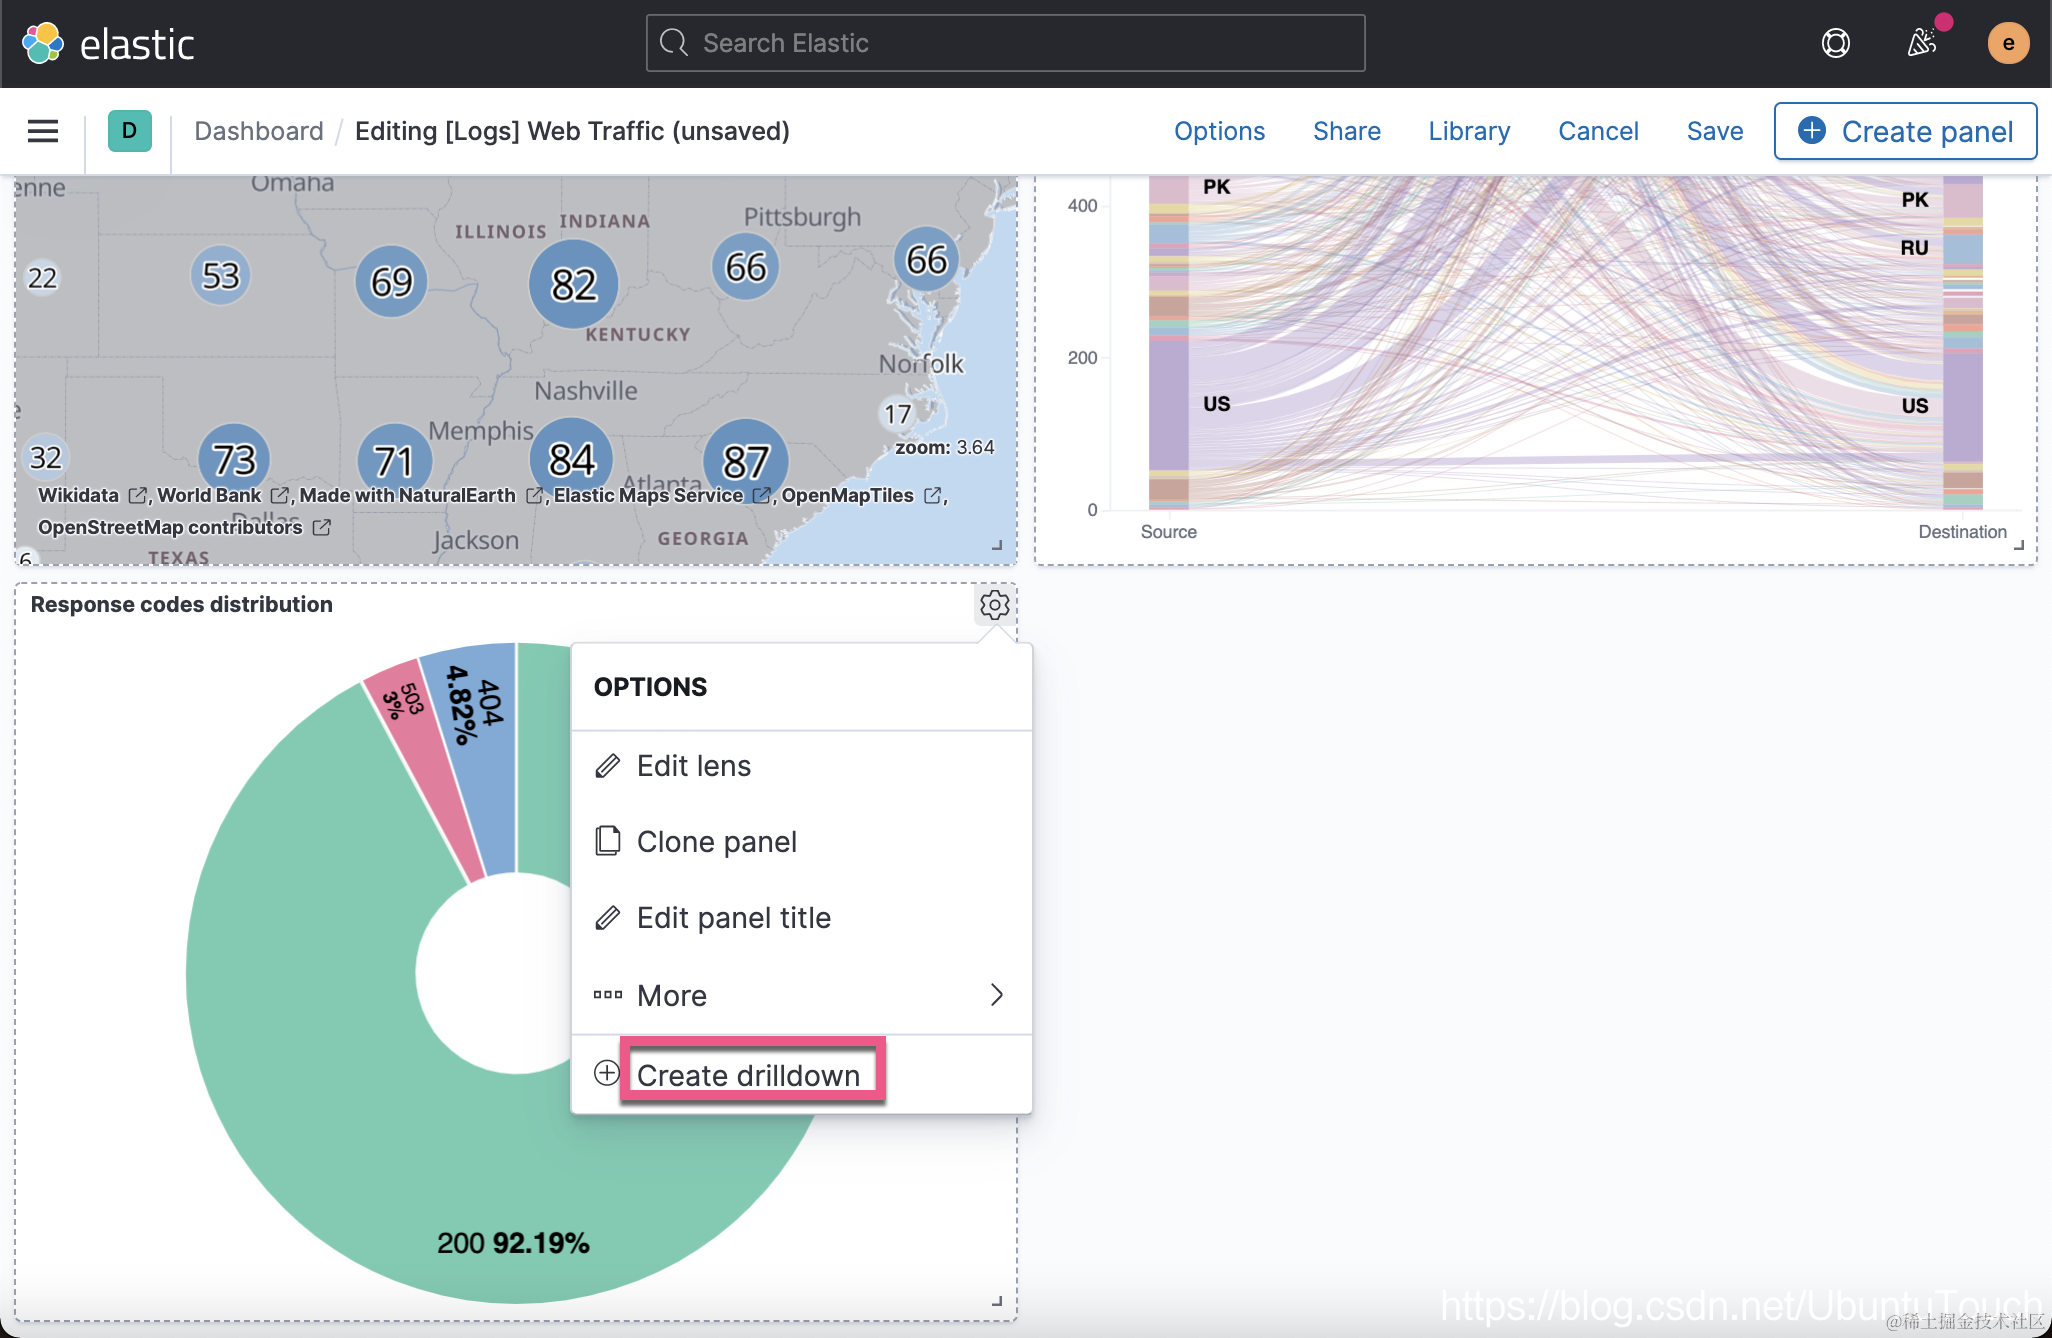Click the user avatar 'e'
Screen dimensions: 2052x1338
tap(2007, 43)
